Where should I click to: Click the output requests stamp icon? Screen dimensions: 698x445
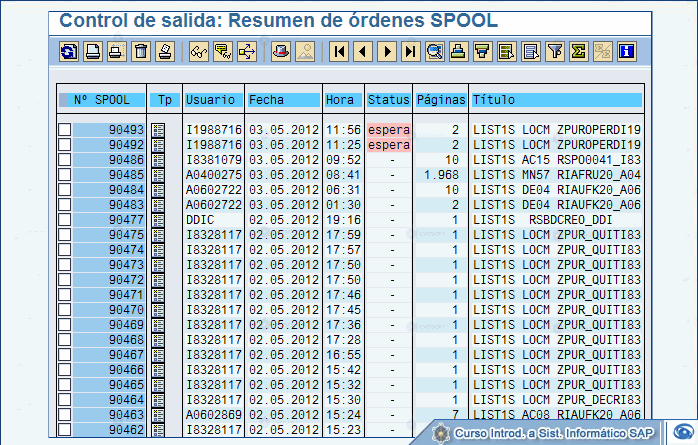click(x=165, y=52)
